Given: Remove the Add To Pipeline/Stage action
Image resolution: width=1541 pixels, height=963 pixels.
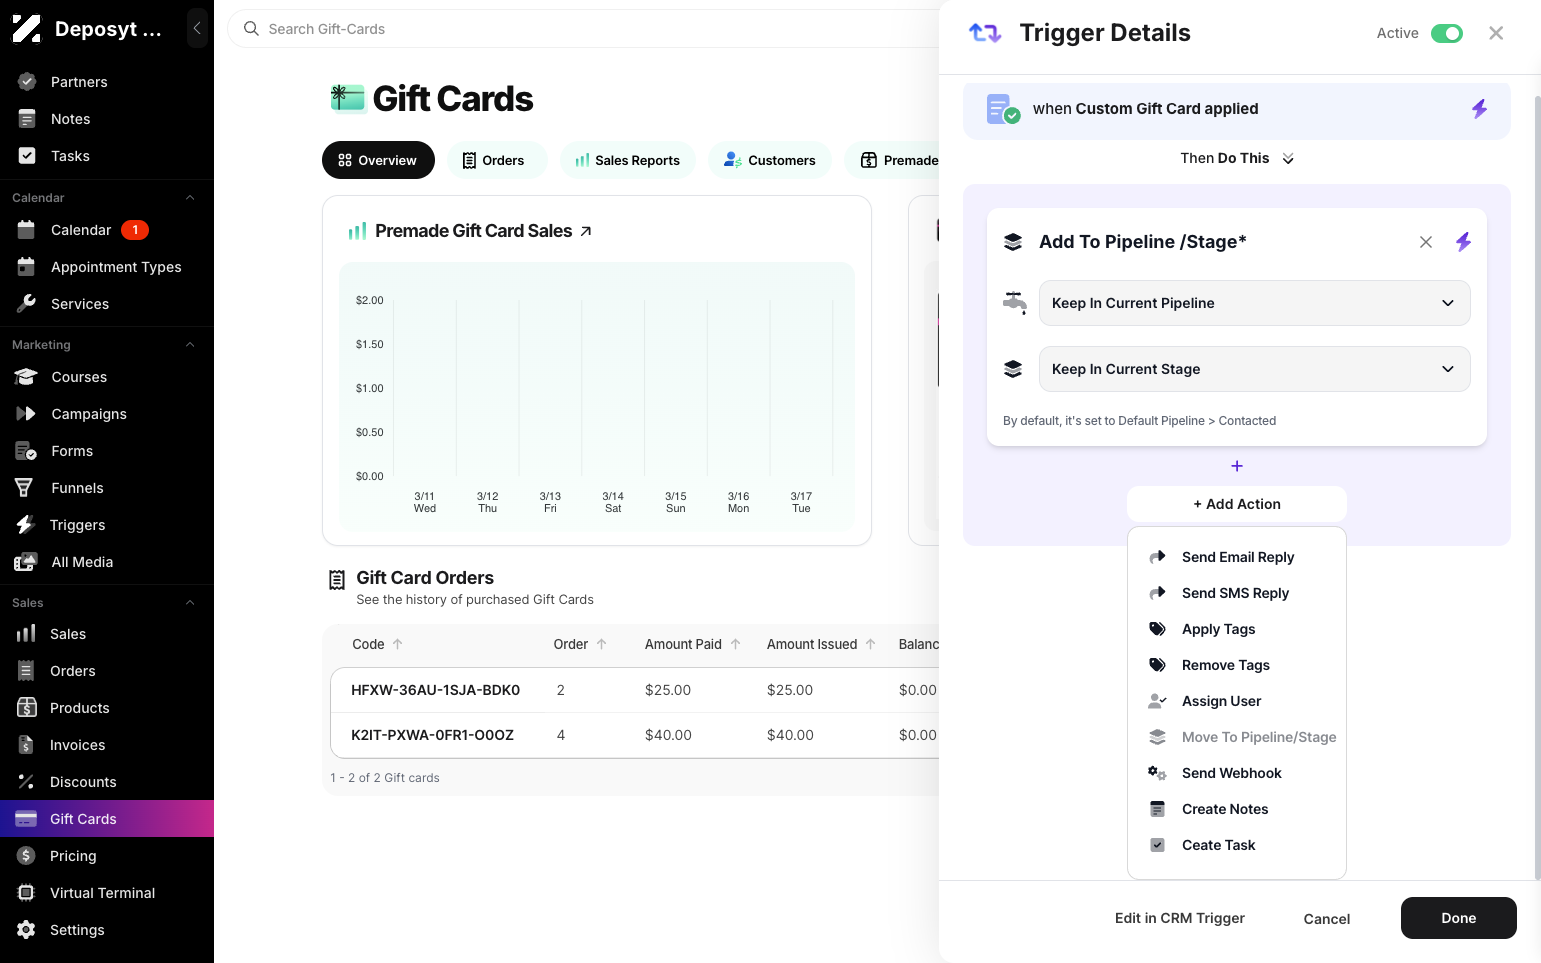Looking at the screenshot, I should tap(1426, 242).
